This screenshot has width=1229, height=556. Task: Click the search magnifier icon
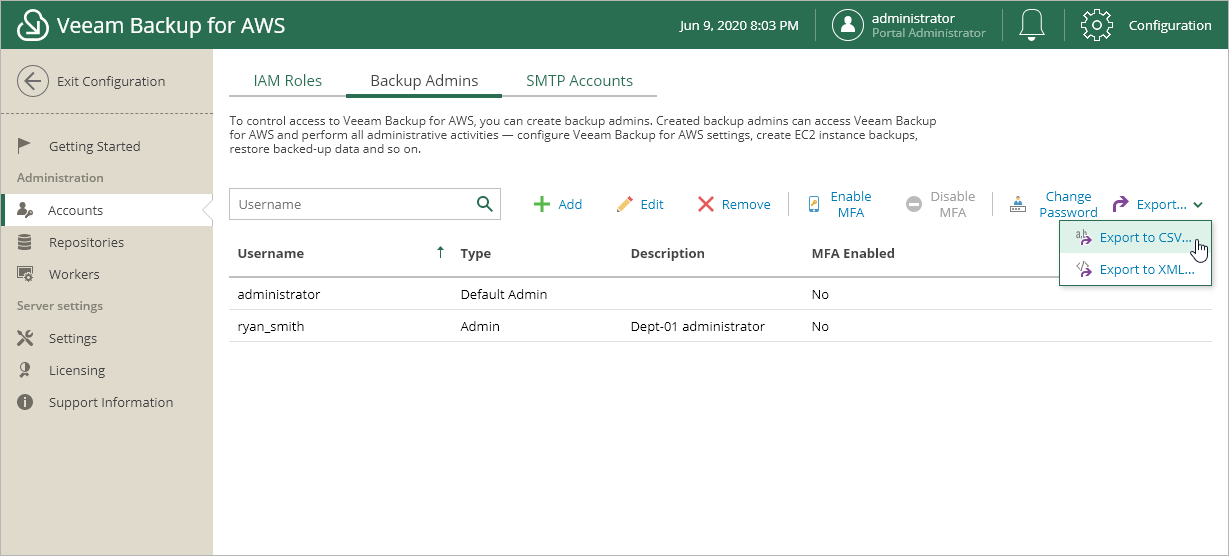[485, 204]
